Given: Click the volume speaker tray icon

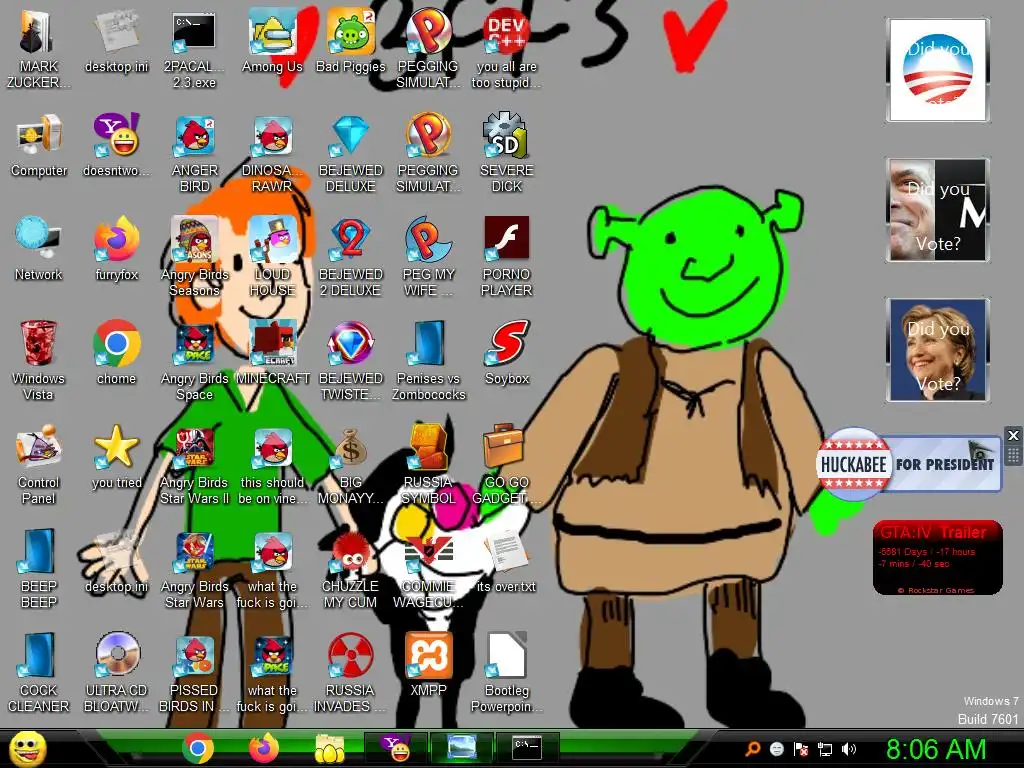Looking at the screenshot, I should (849, 749).
